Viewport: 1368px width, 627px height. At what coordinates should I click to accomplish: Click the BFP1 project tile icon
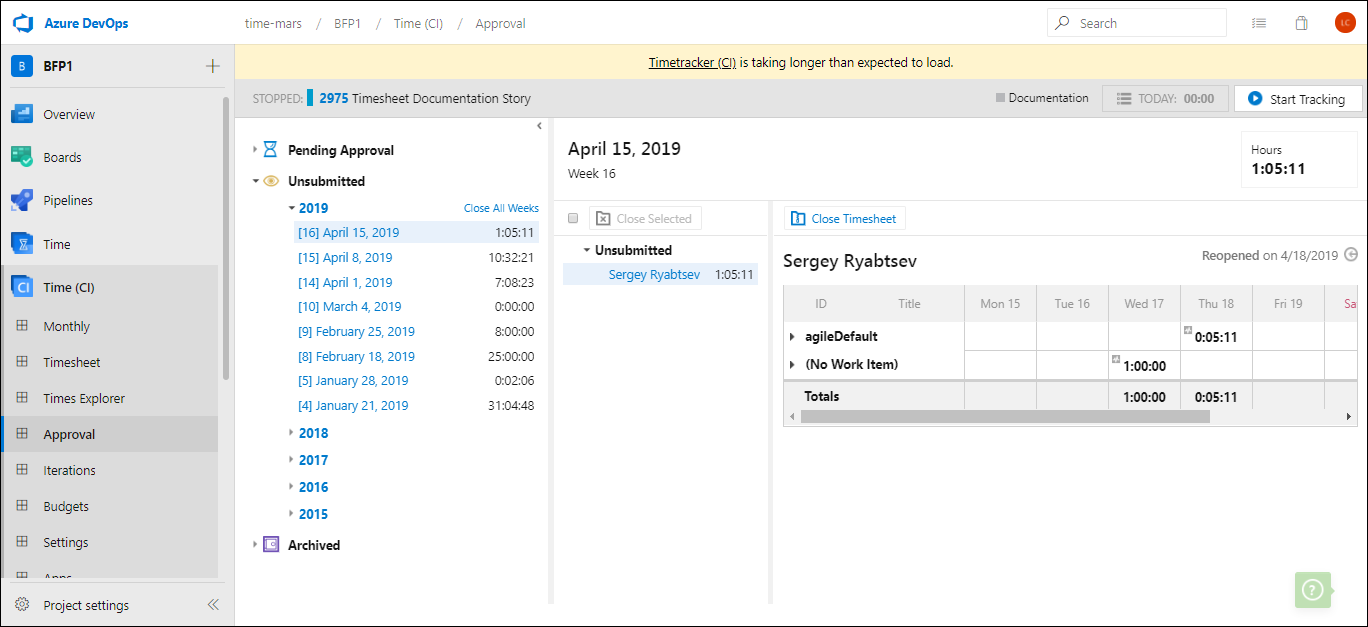(22, 66)
